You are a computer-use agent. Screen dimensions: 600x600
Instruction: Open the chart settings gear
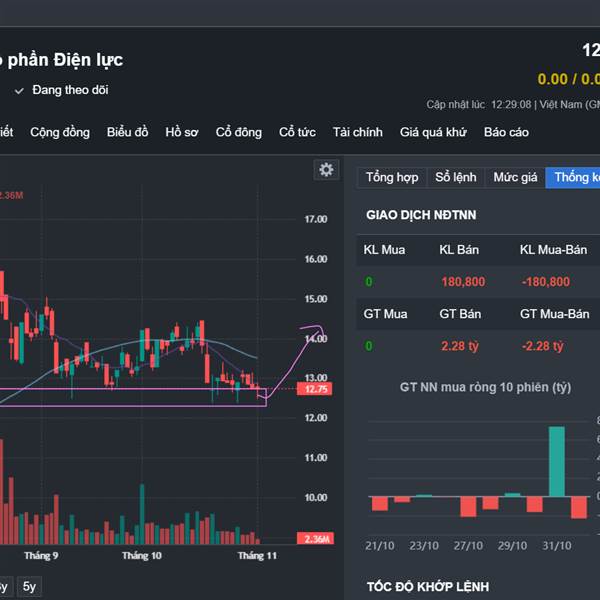point(326,170)
